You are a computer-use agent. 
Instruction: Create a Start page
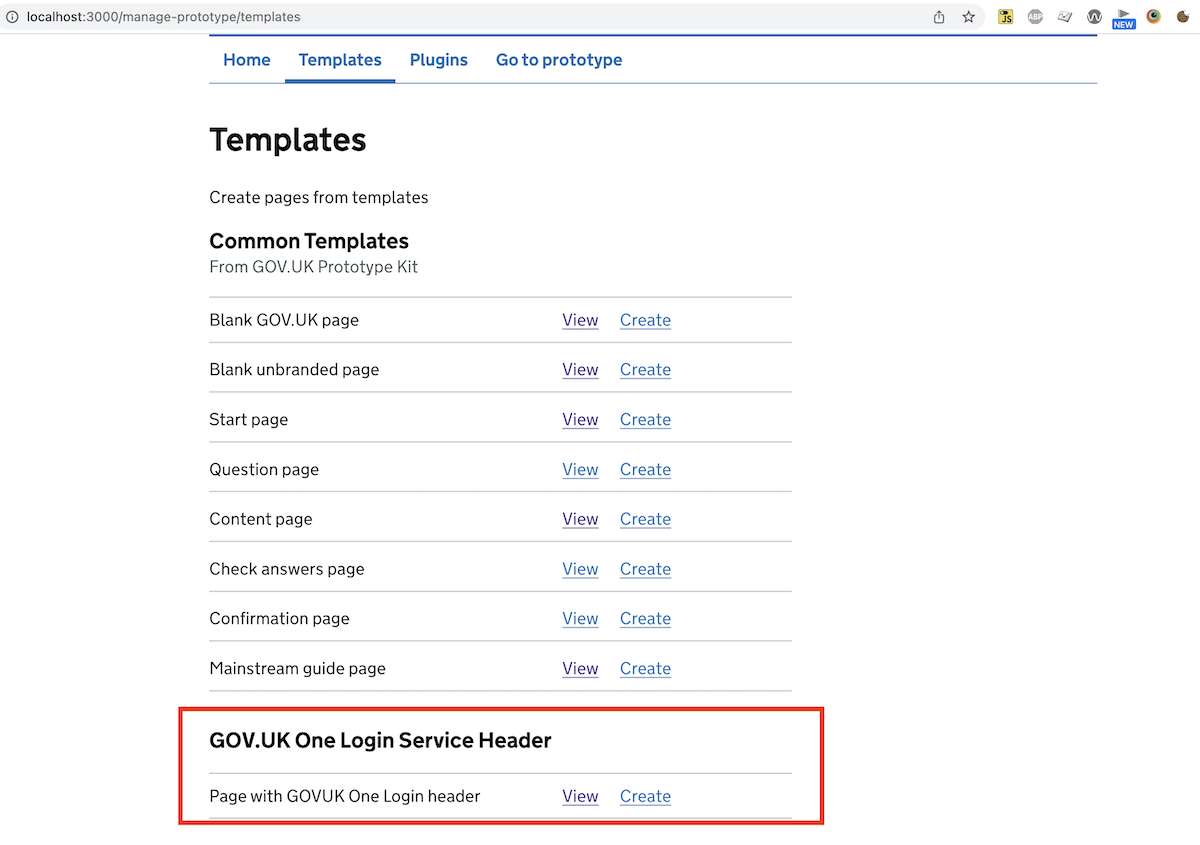point(645,419)
